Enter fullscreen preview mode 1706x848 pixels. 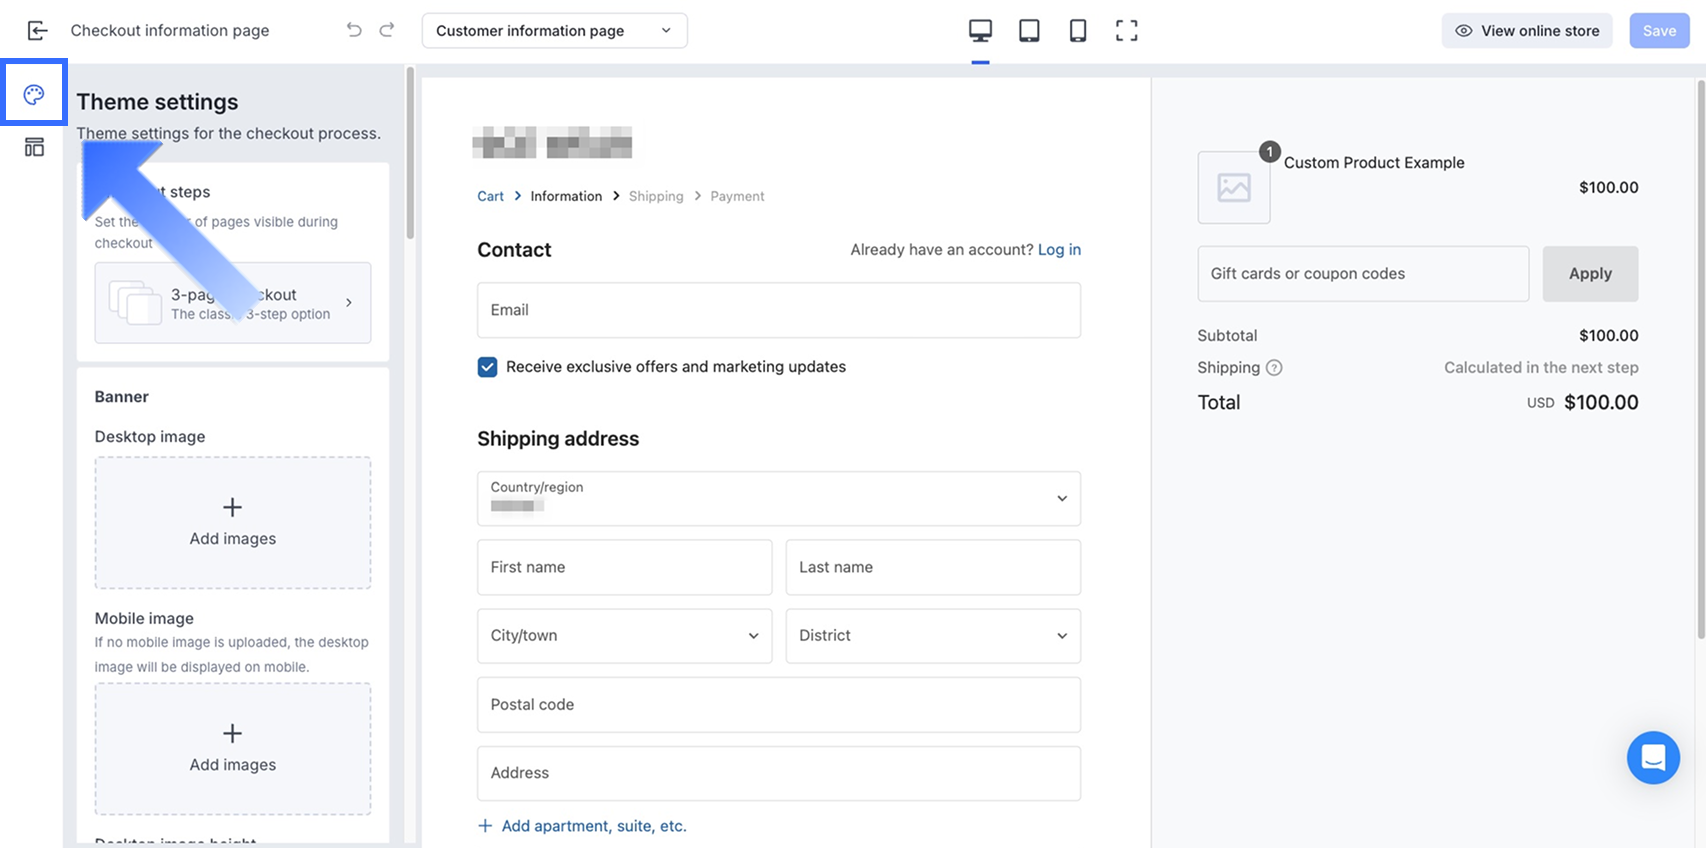(1127, 31)
